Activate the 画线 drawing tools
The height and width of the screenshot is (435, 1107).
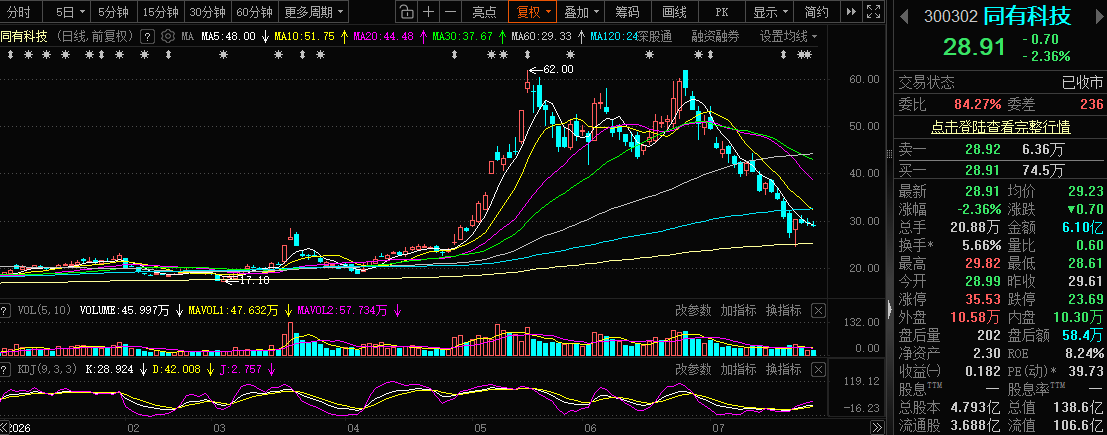pos(674,11)
